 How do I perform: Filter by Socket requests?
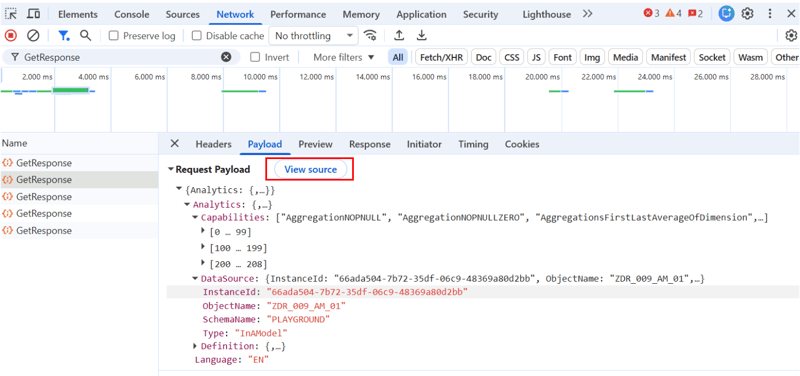coord(712,57)
